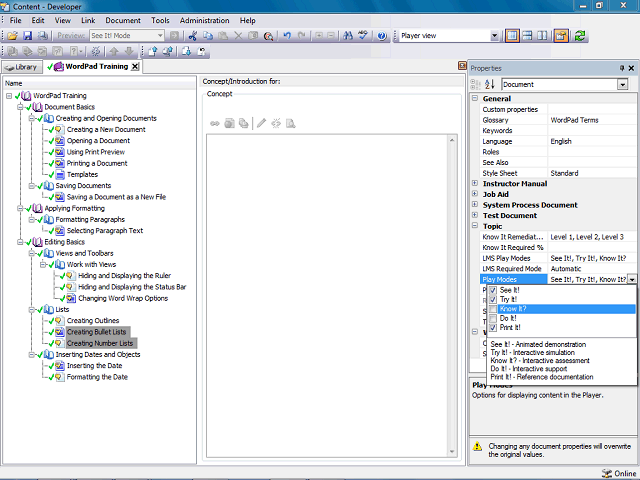Open the Tools menu
This screenshot has width=640, height=480.
[160, 20]
